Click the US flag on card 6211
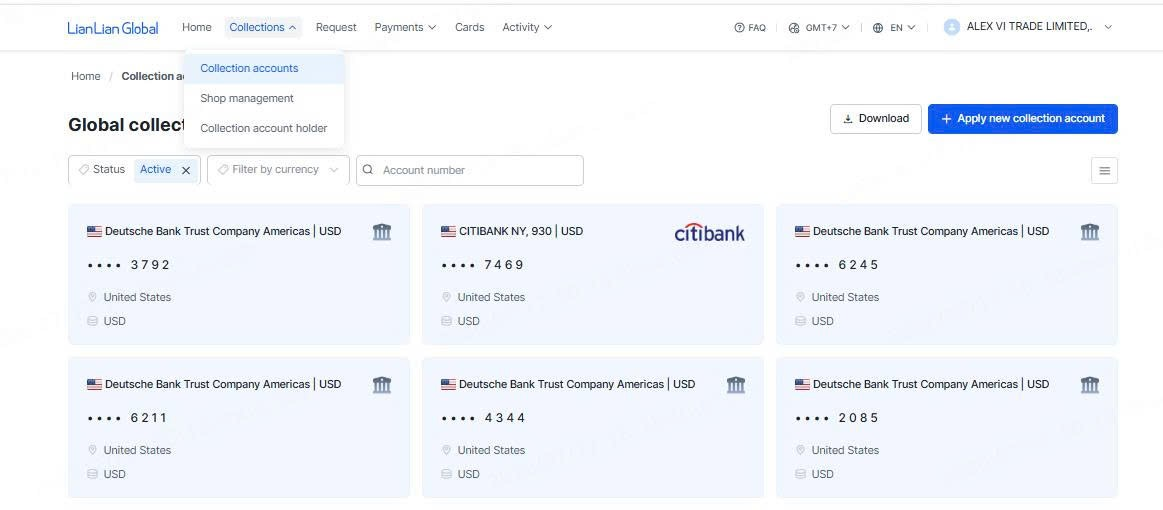The width and height of the screenshot is (1163, 510). 94,384
